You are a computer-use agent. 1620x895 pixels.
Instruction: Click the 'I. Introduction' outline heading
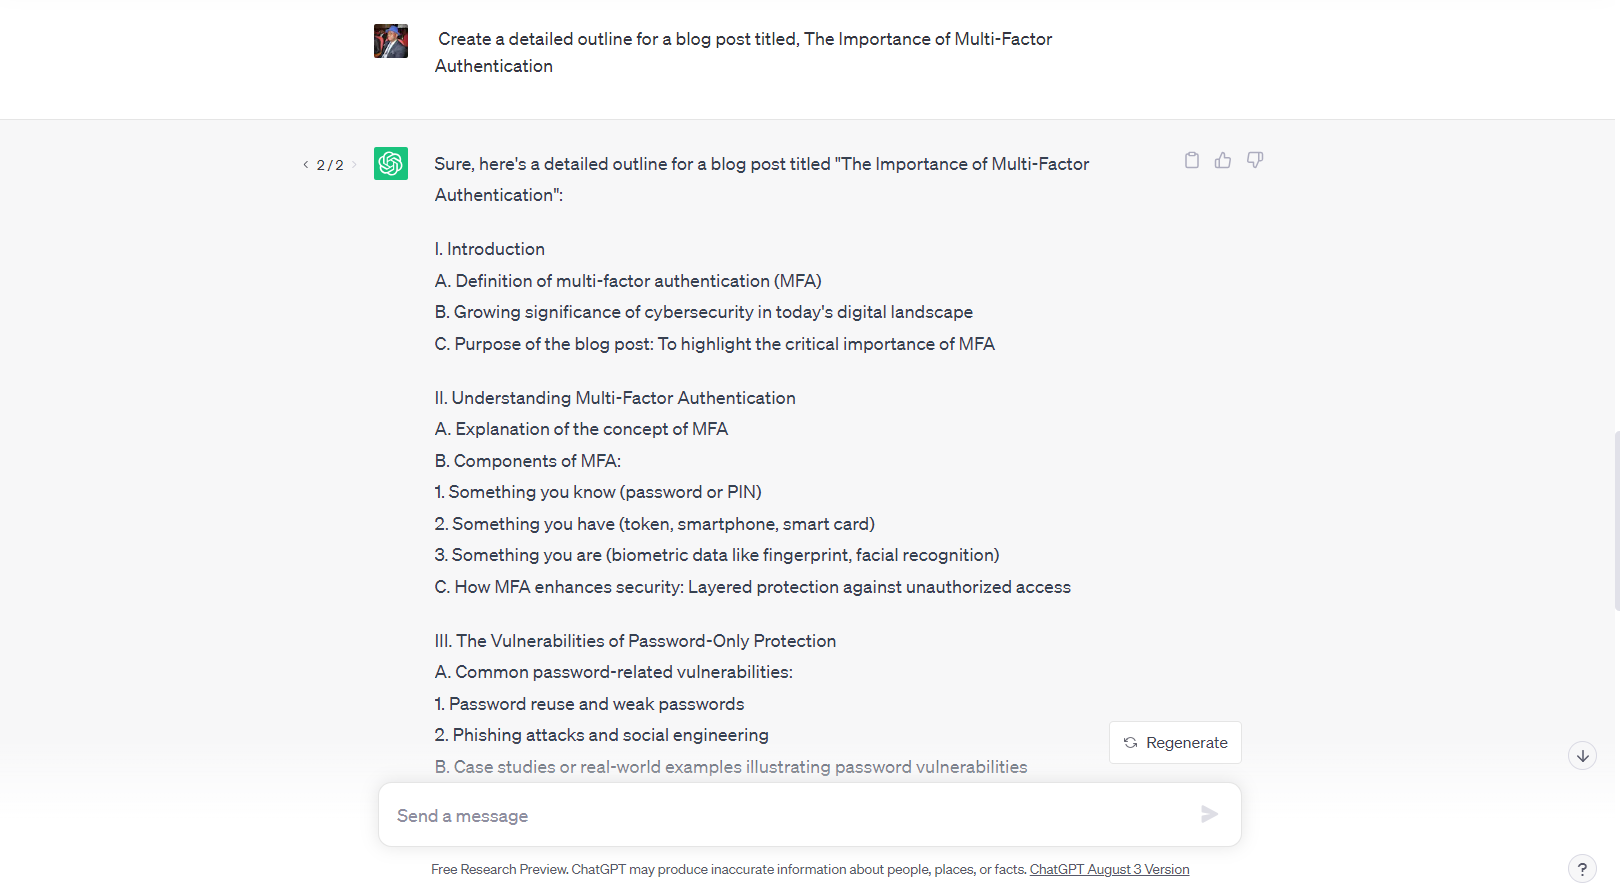[489, 249]
